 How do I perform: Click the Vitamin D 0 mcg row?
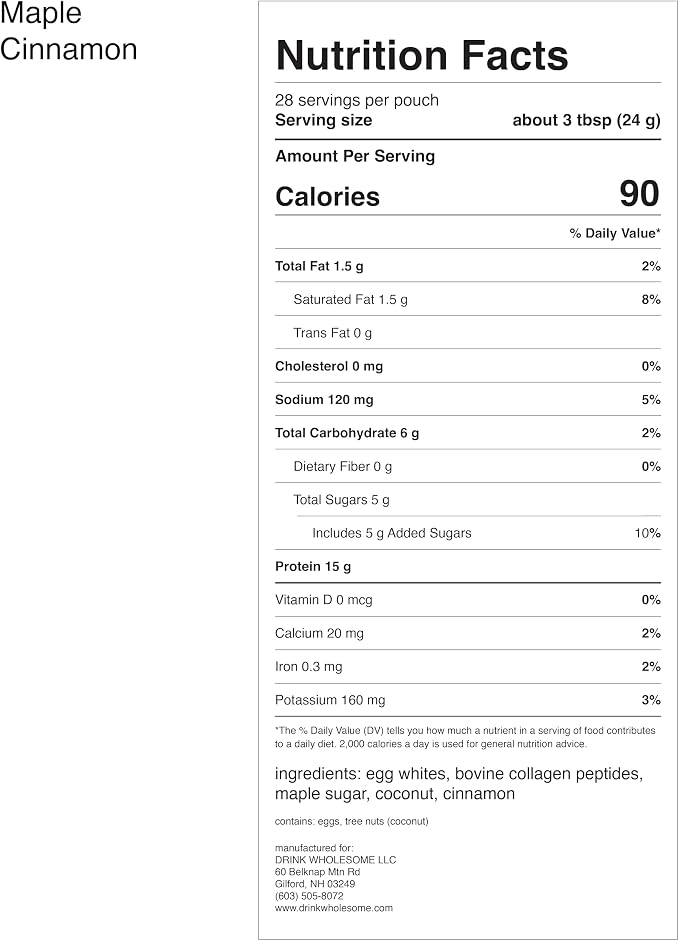[x=468, y=600]
